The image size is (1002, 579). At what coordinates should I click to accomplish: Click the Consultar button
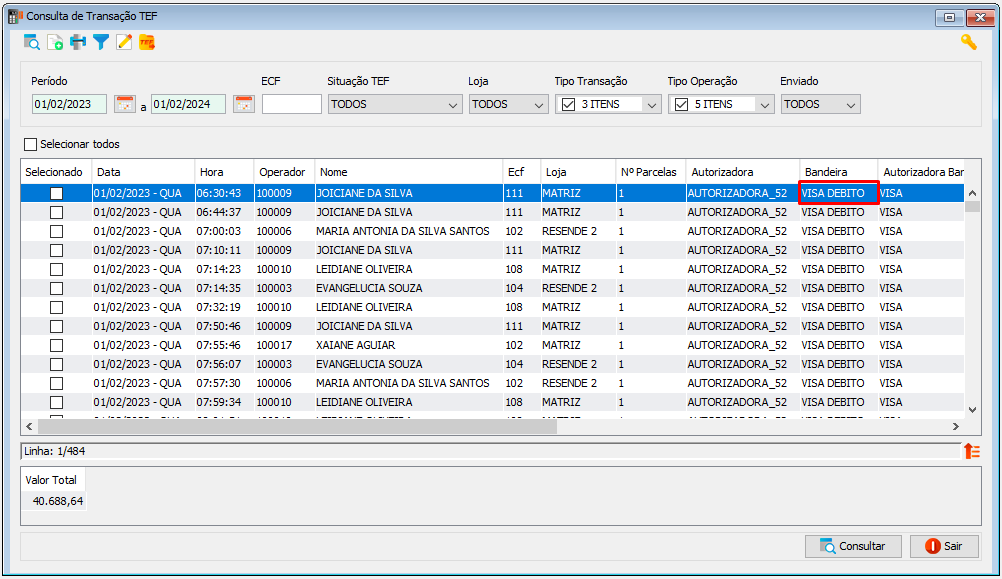click(x=853, y=546)
